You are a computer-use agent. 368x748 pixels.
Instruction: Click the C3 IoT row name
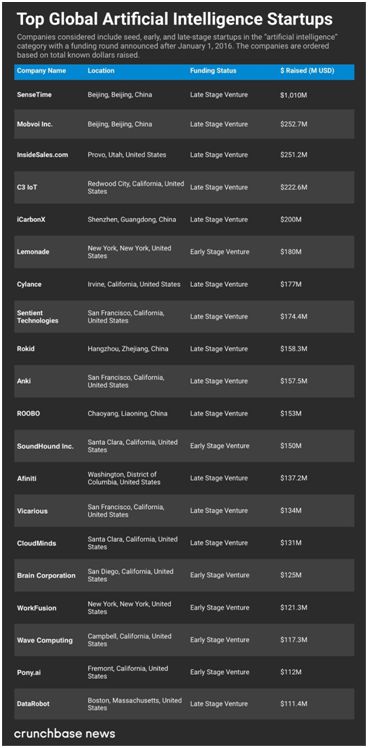pyautogui.click(x=27, y=187)
